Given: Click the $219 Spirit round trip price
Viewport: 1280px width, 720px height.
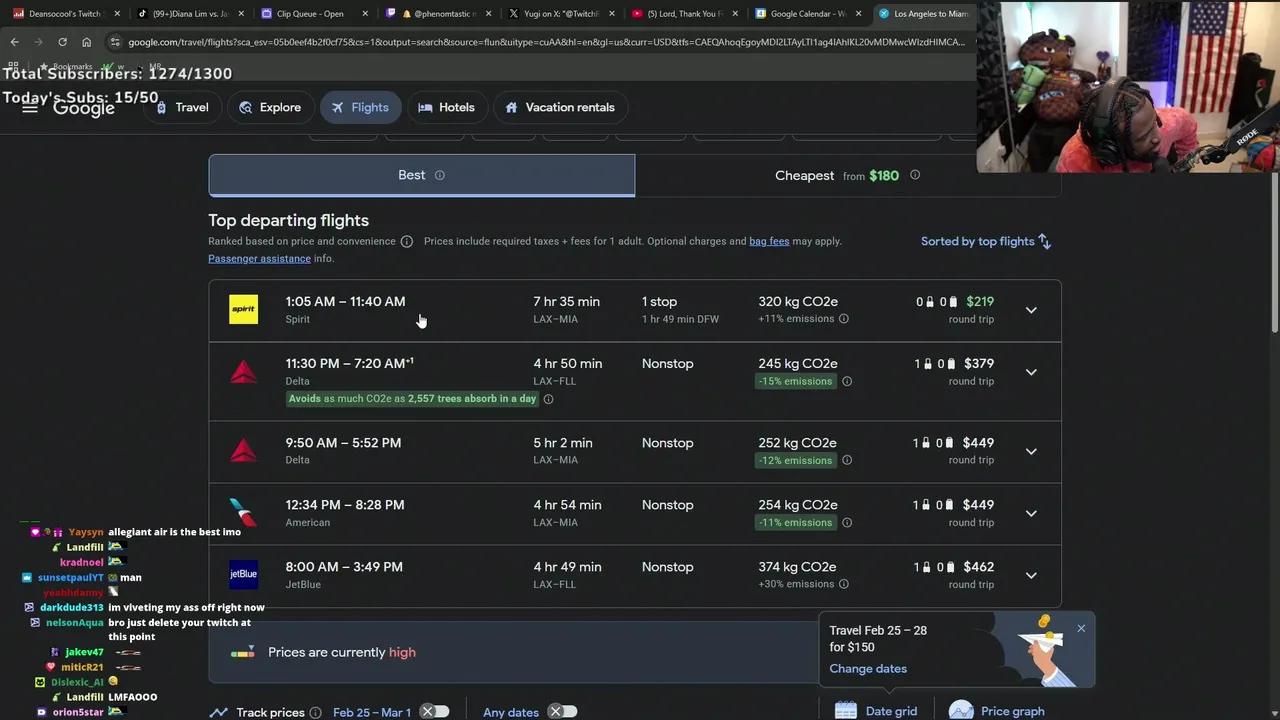Looking at the screenshot, I should 980,301.
